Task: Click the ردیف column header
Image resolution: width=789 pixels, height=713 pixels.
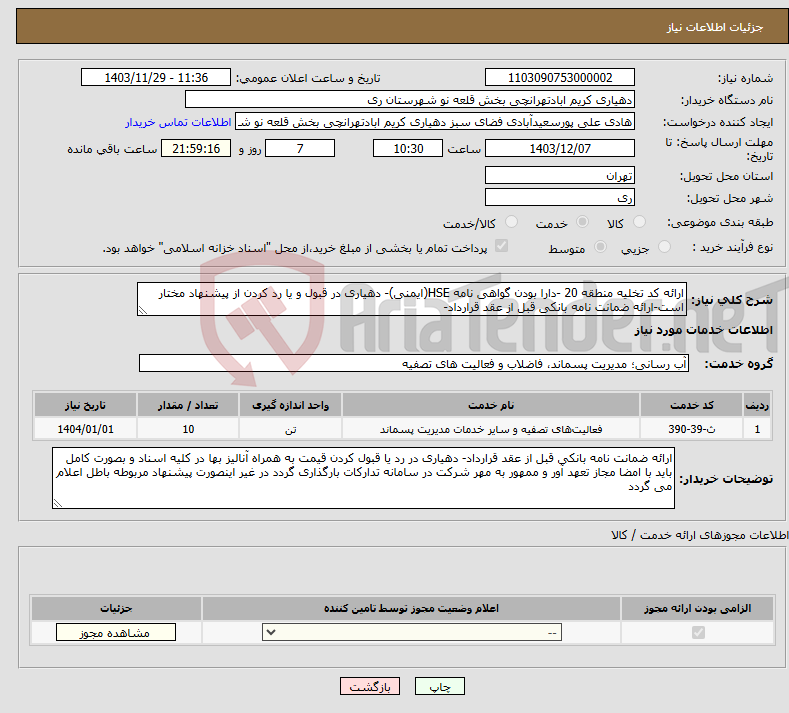Action: [757, 405]
